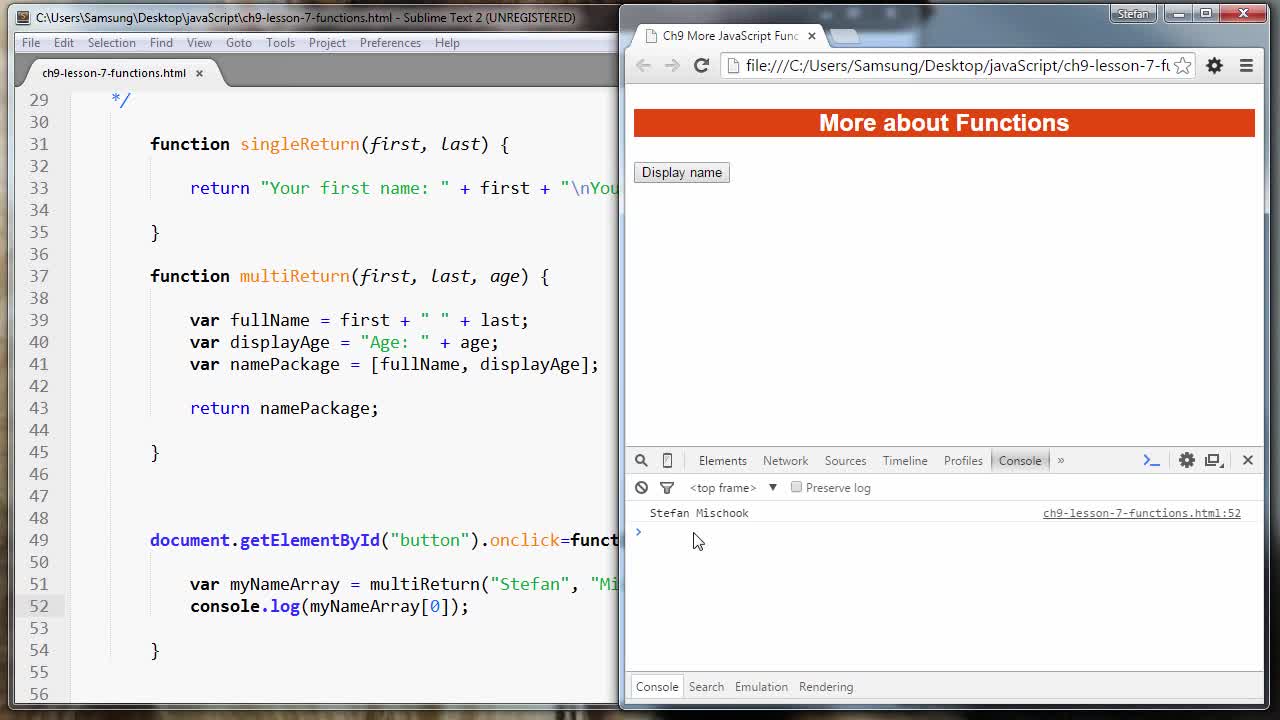This screenshot has width=1280, height=720.
Task: Click console prompt input line
Action: [x=945, y=532]
